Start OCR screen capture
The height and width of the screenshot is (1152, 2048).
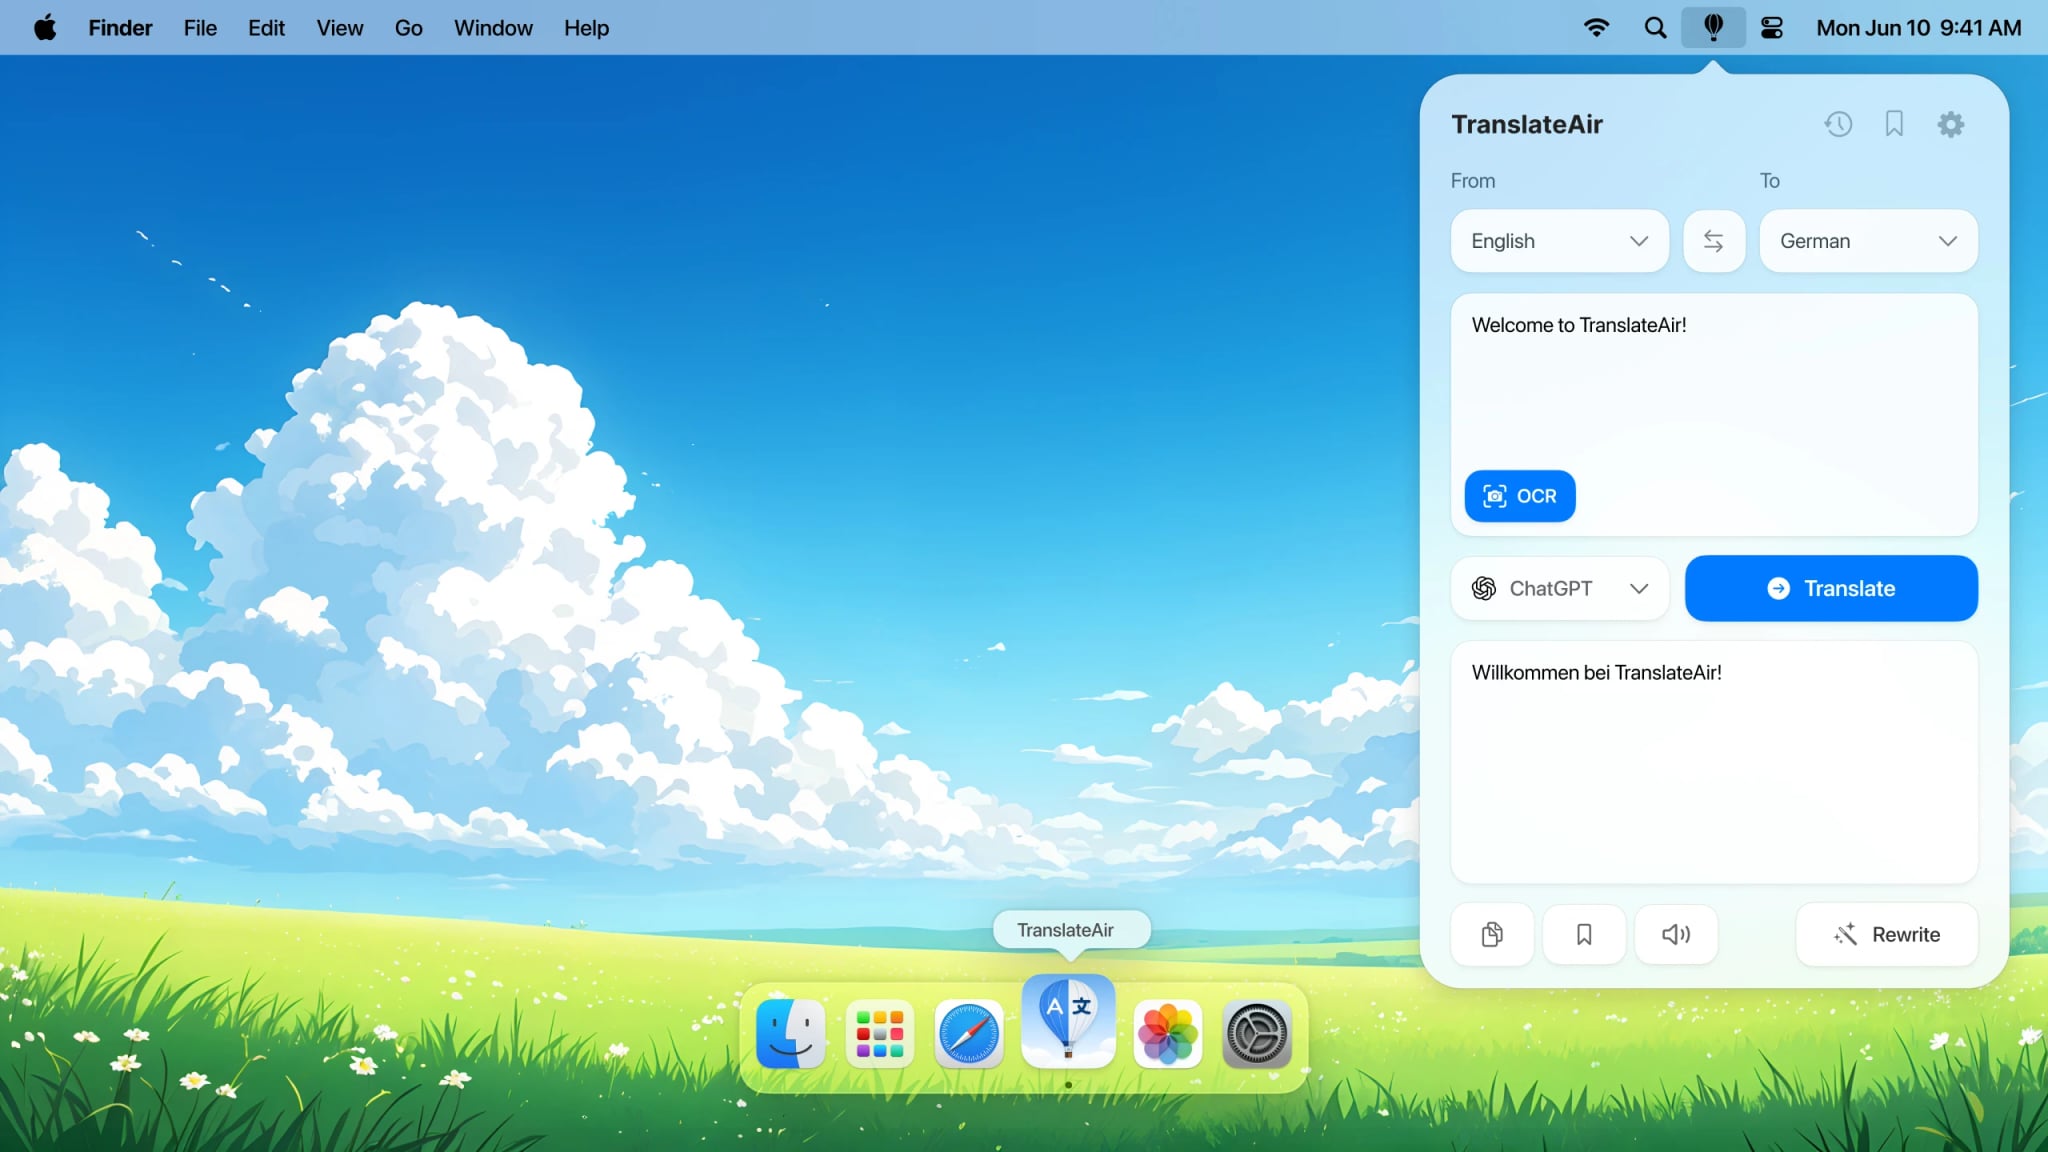1518,496
